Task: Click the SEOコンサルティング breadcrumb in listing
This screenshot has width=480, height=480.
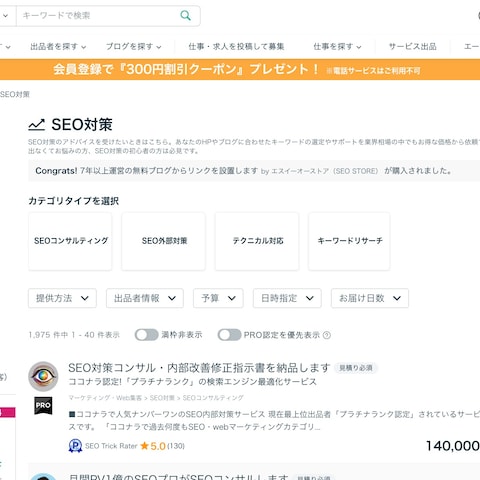Action: coord(213,398)
